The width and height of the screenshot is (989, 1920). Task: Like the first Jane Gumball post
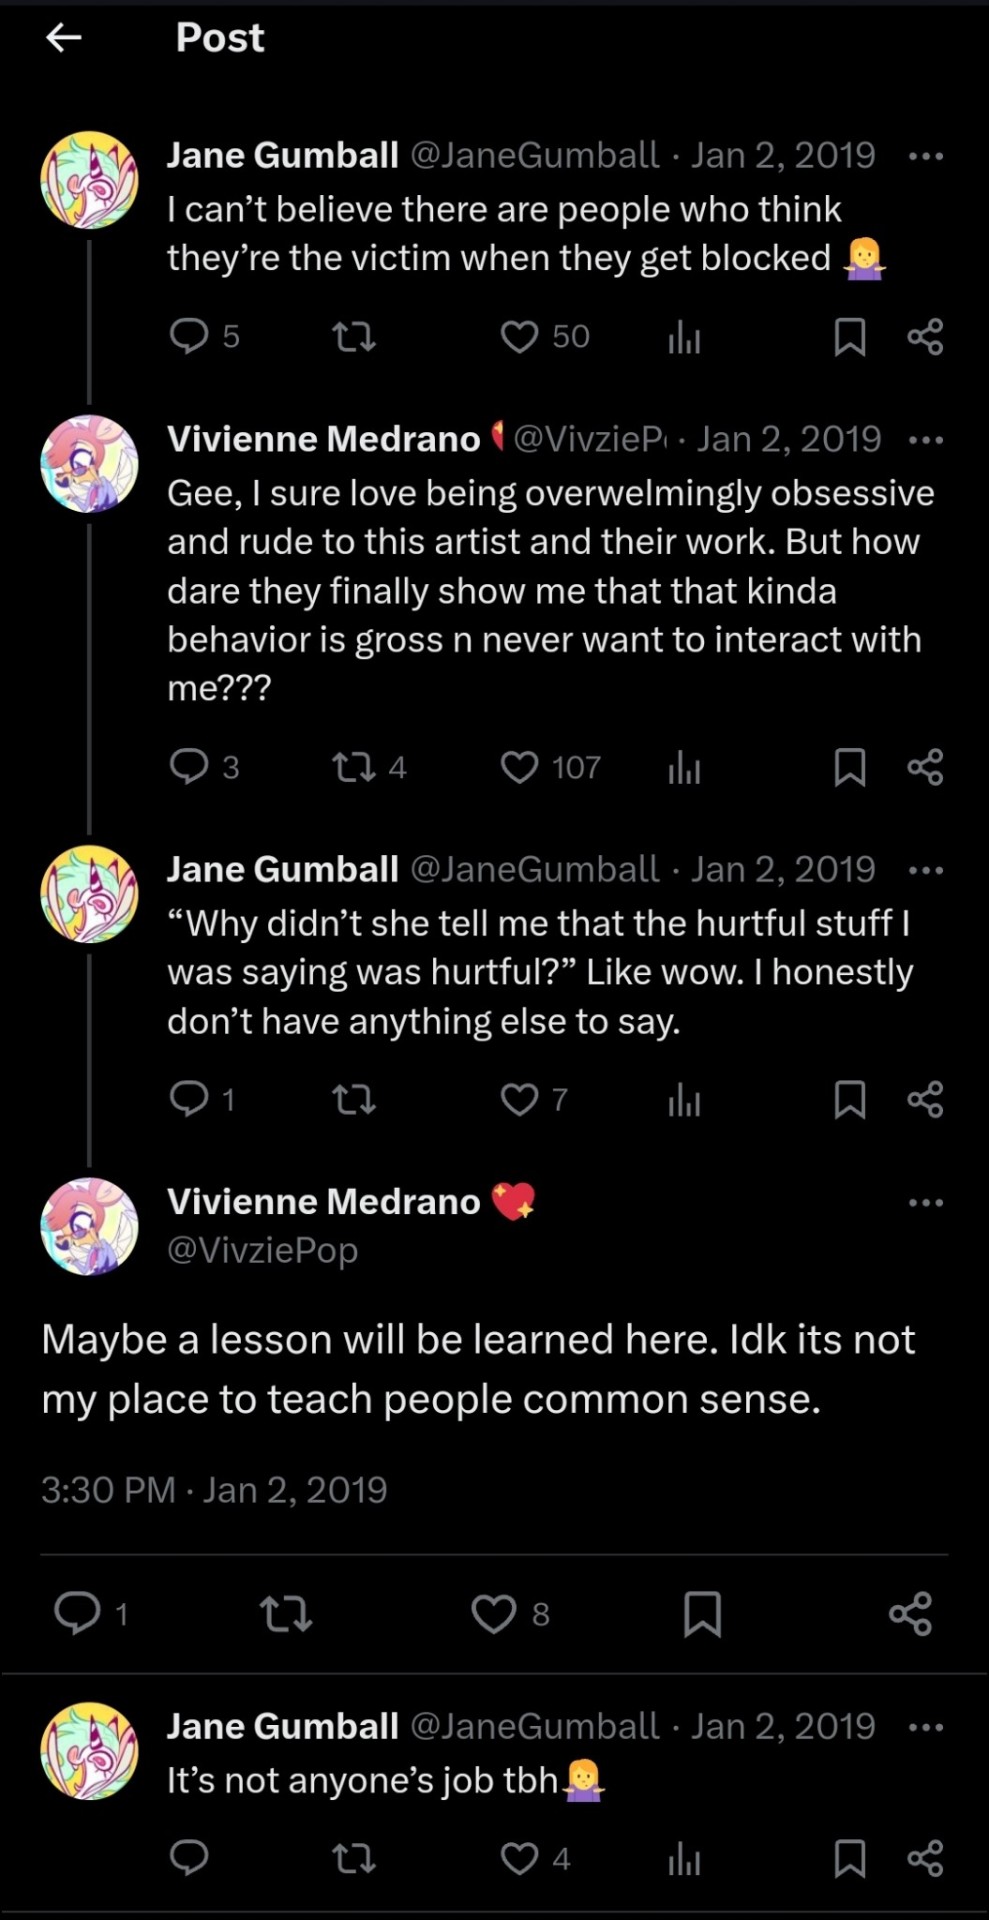pyautogui.click(x=519, y=337)
